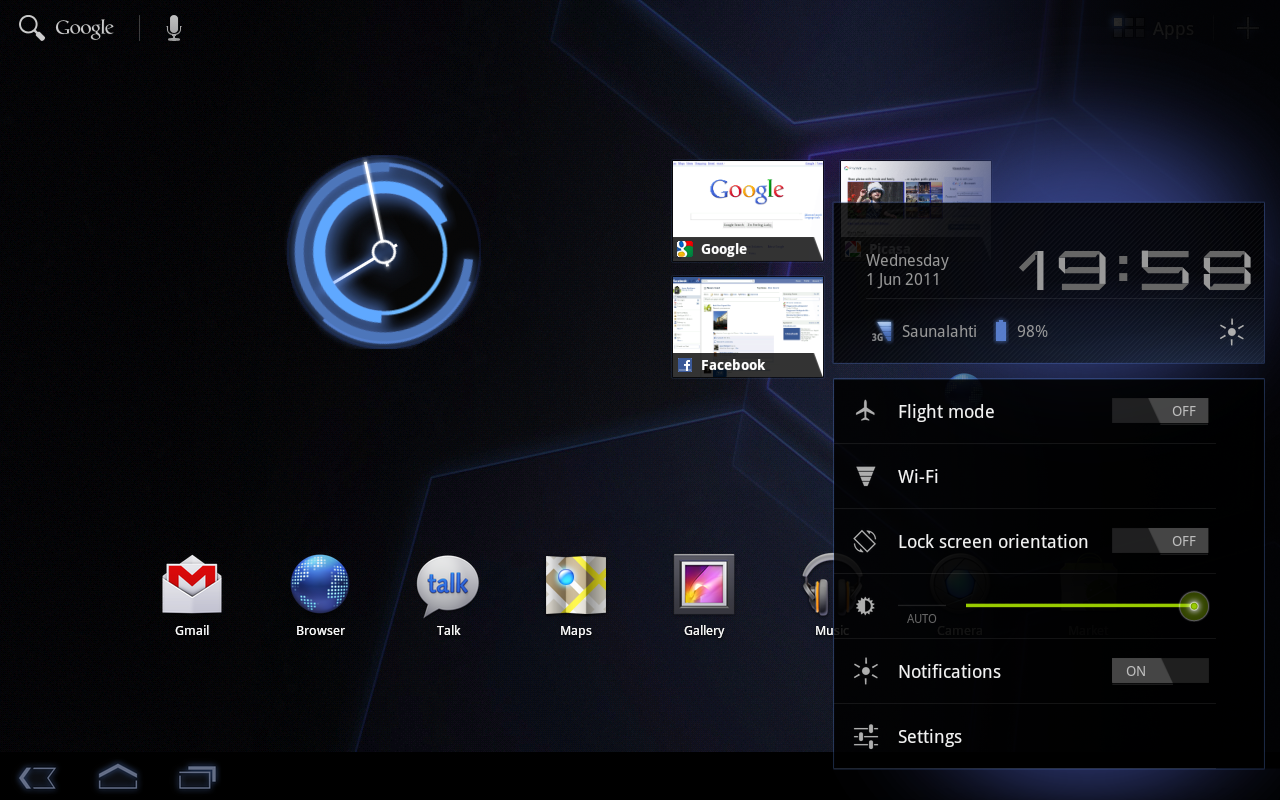
Task: Open the Wi-Fi settings row
Action: point(1025,476)
